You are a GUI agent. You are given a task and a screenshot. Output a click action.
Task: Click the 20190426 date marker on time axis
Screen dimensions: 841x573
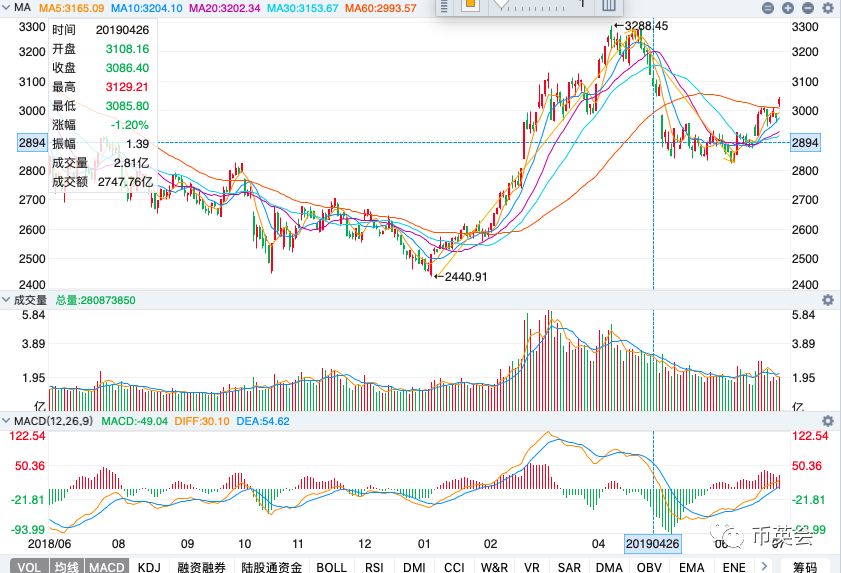tap(653, 543)
